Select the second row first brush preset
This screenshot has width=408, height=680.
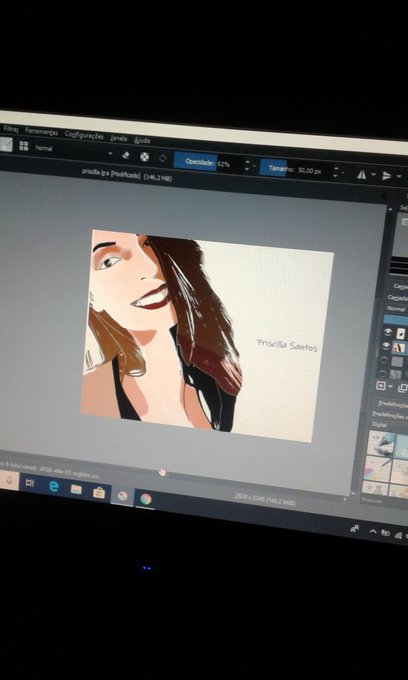[x=378, y=468]
